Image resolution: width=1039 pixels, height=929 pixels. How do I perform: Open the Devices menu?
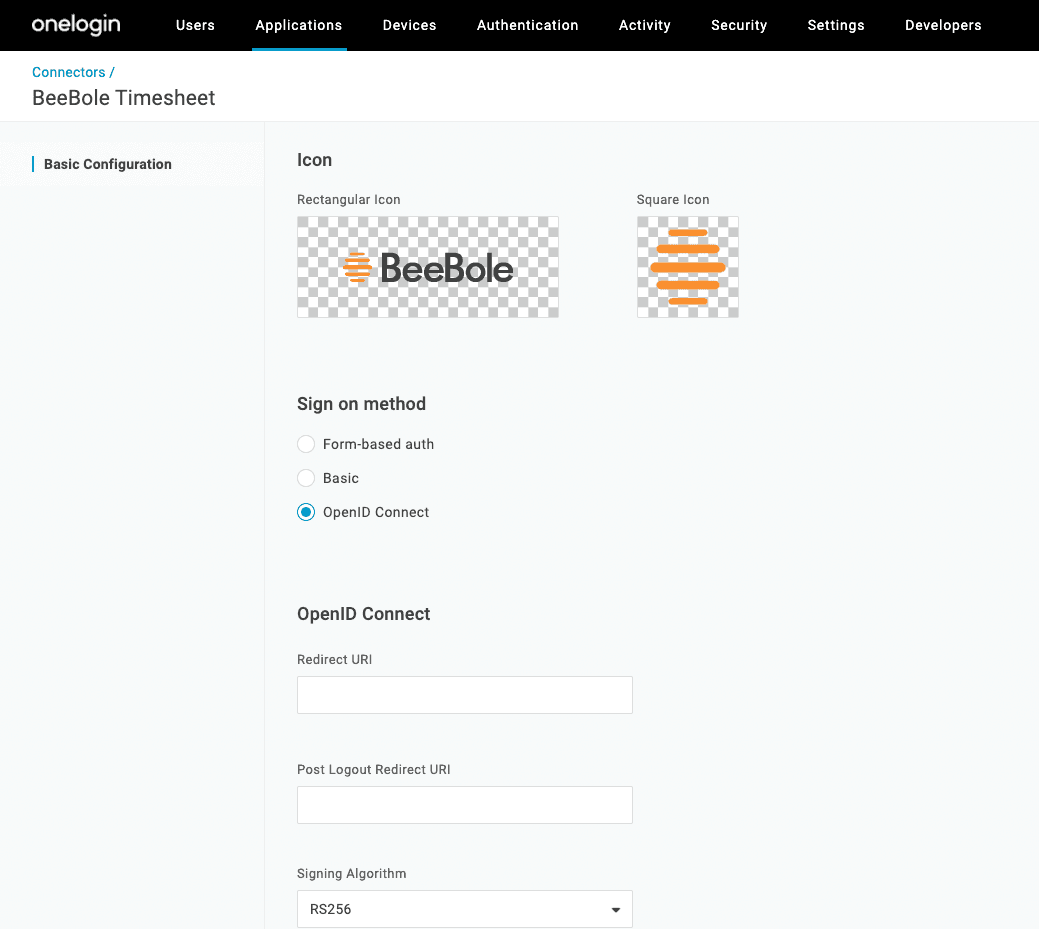coord(409,25)
